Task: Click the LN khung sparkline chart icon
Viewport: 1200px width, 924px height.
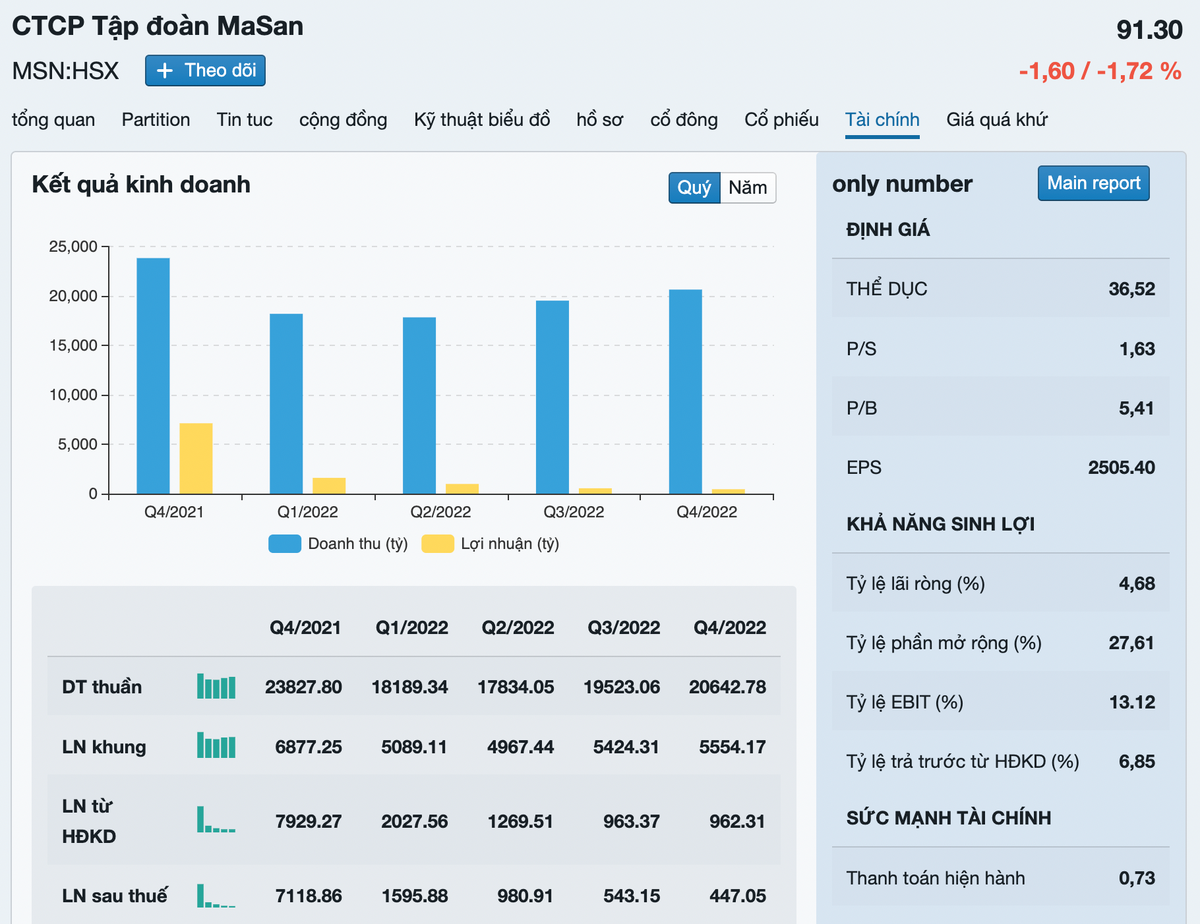Action: click(x=216, y=746)
